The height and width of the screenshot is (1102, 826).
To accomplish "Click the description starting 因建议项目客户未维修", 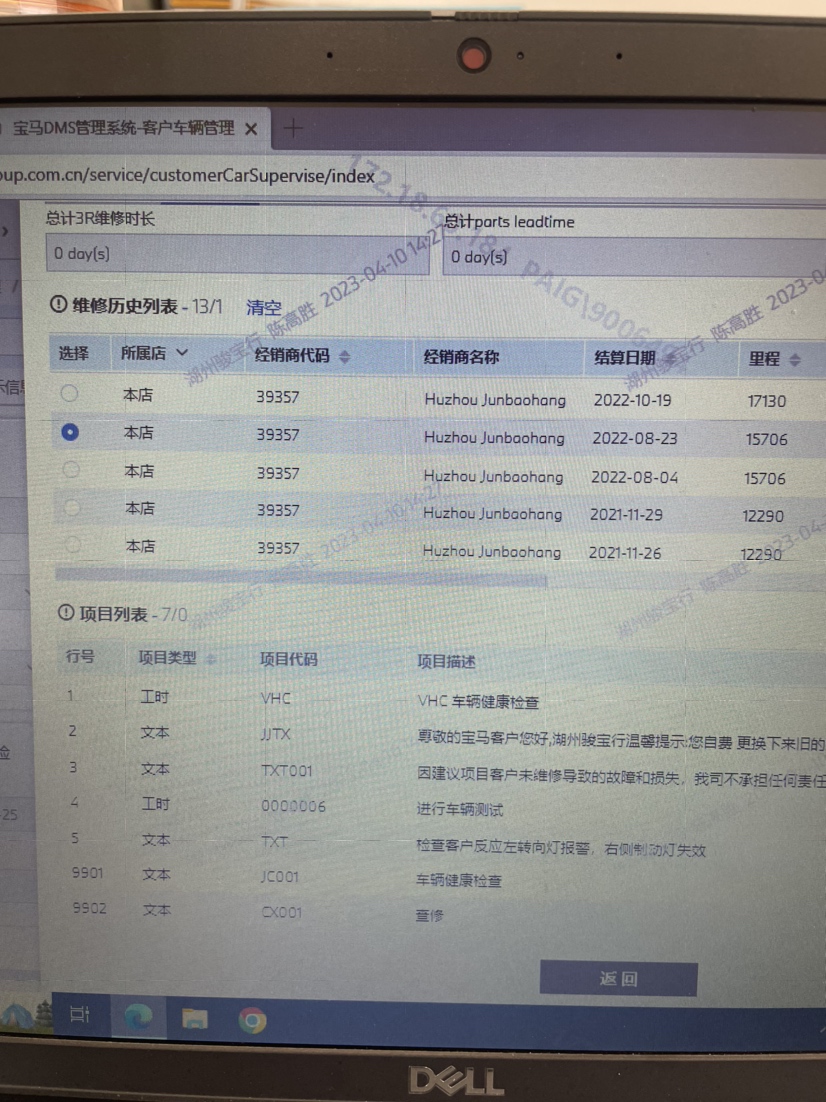I will pos(621,777).
